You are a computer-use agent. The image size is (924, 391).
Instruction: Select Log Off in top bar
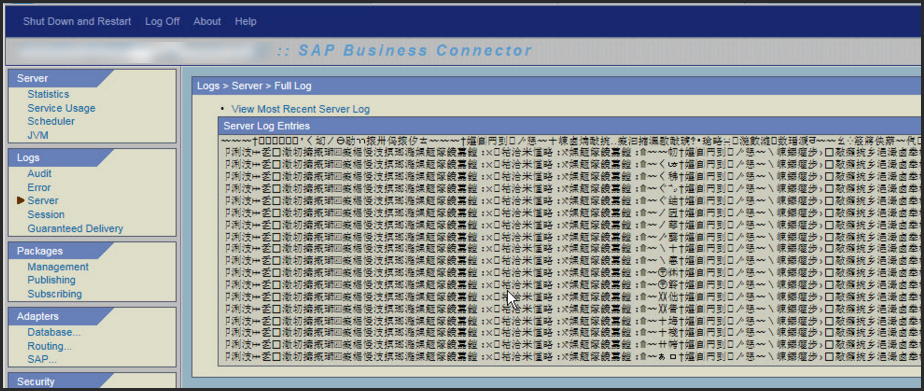click(x=162, y=21)
